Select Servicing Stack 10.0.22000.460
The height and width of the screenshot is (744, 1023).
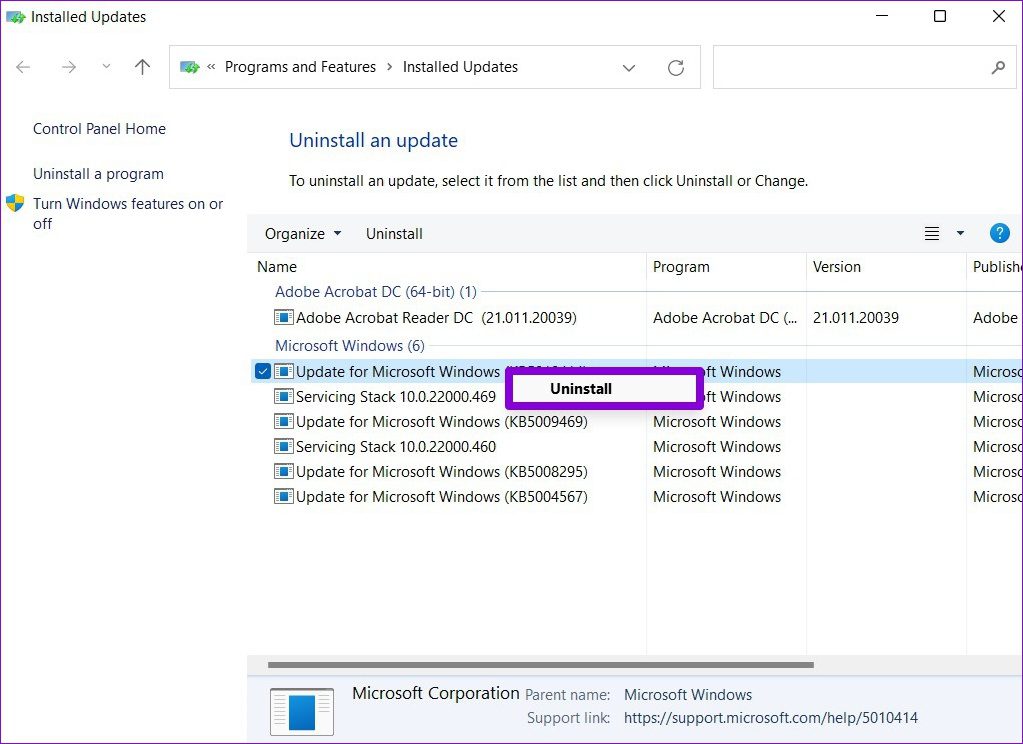(396, 446)
